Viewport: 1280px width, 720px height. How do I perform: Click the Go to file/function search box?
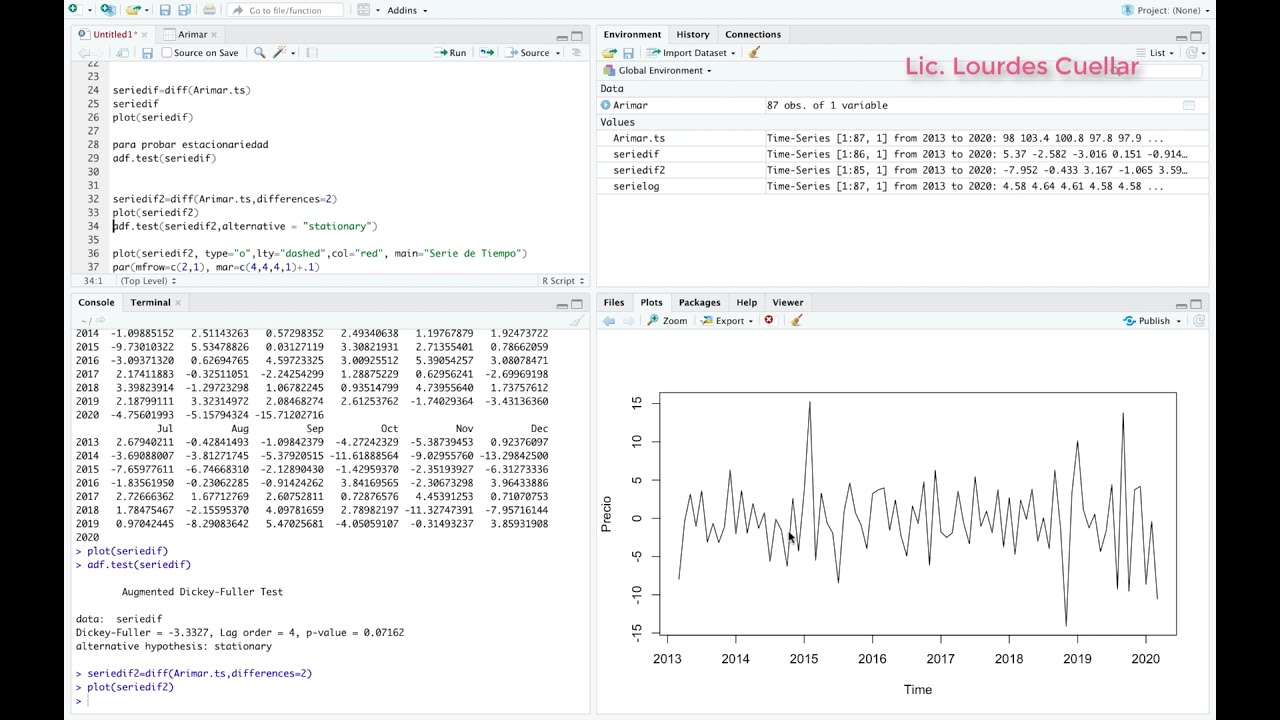click(x=285, y=10)
